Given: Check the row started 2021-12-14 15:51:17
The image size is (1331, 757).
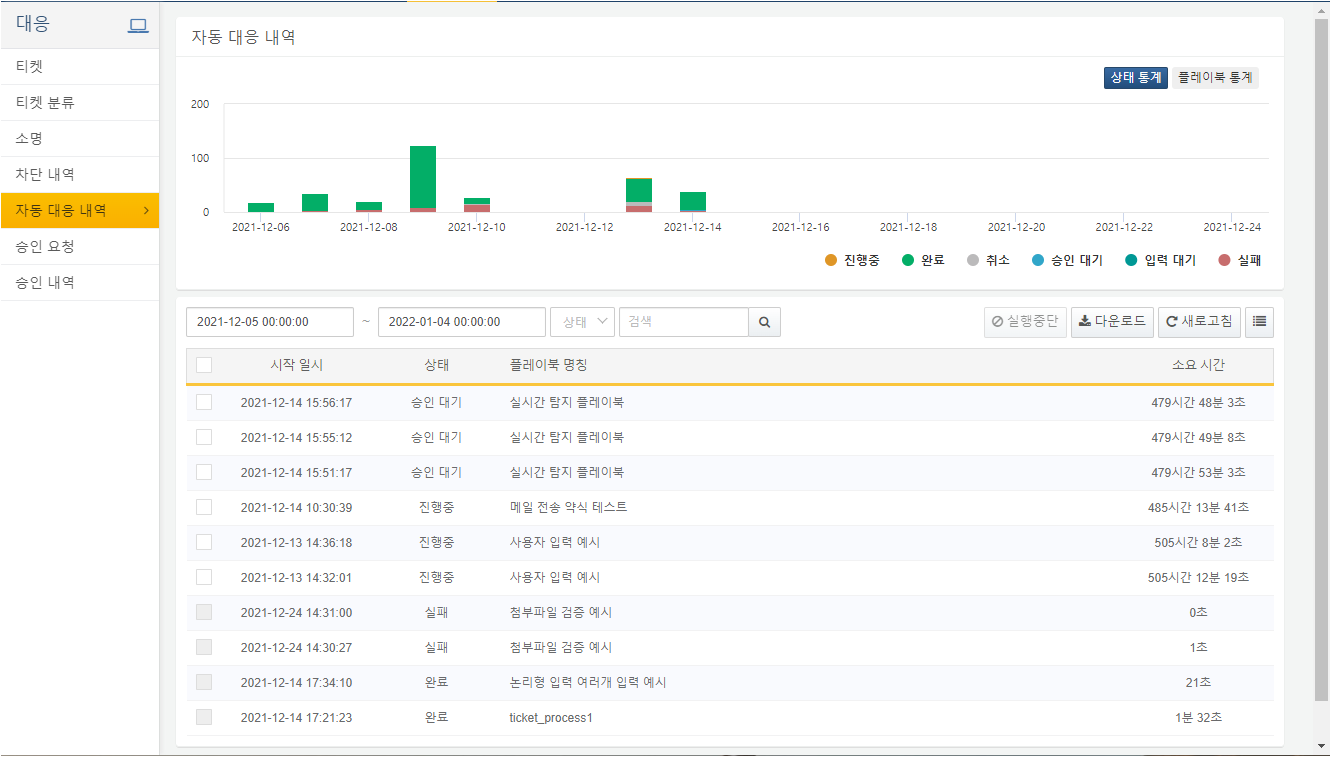Looking at the screenshot, I should point(204,472).
